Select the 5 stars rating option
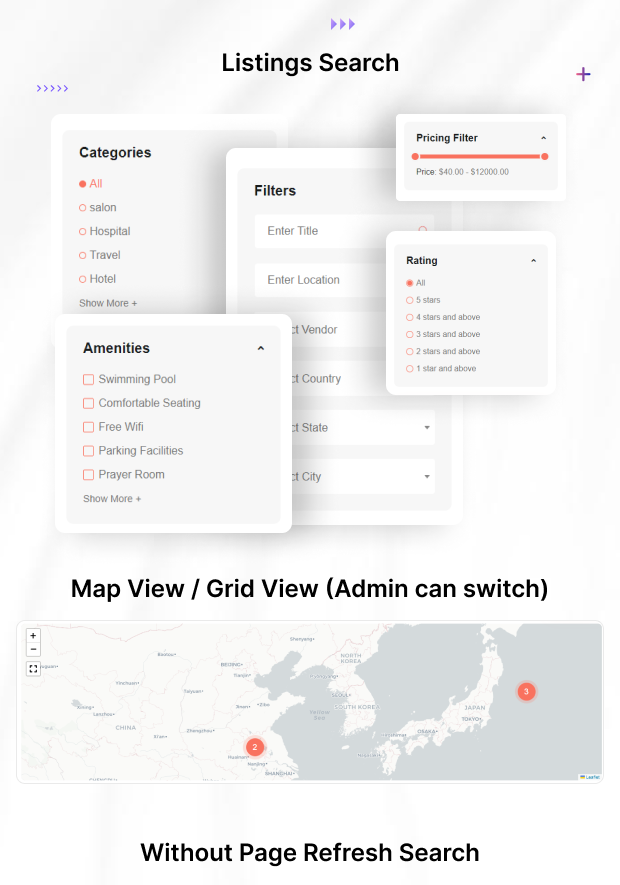The image size is (620, 885). click(x=410, y=300)
